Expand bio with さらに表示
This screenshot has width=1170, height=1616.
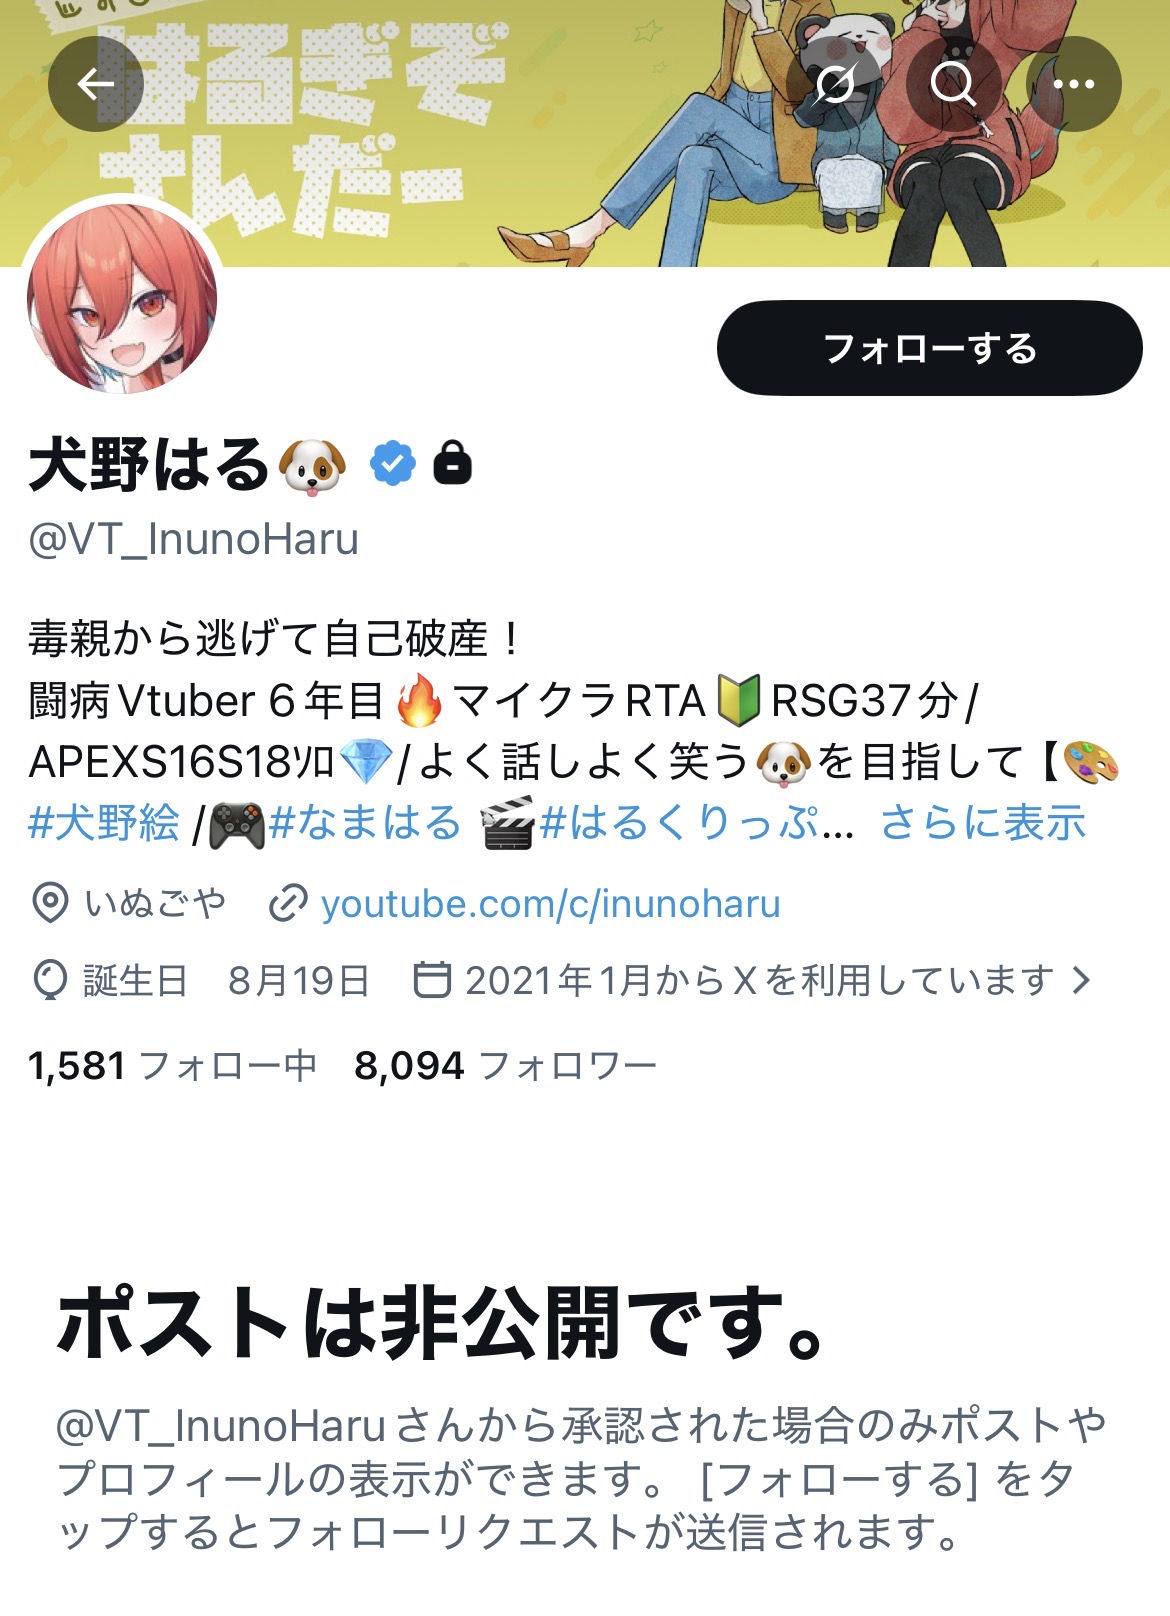pyautogui.click(x=983, y=823)
